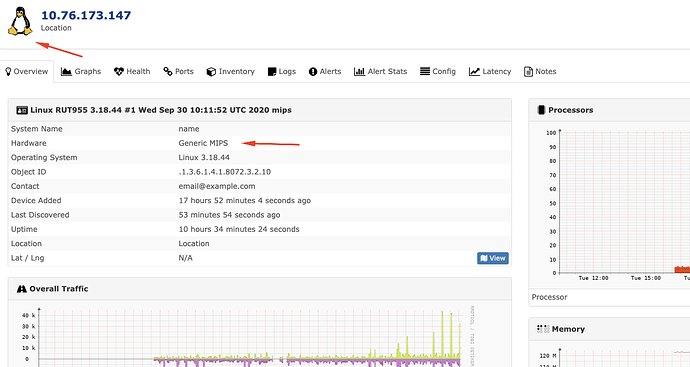Viewport: 690px width, 367px height.
Task: Click the Logs sticky-note icon
Action: tap(272, 72)
